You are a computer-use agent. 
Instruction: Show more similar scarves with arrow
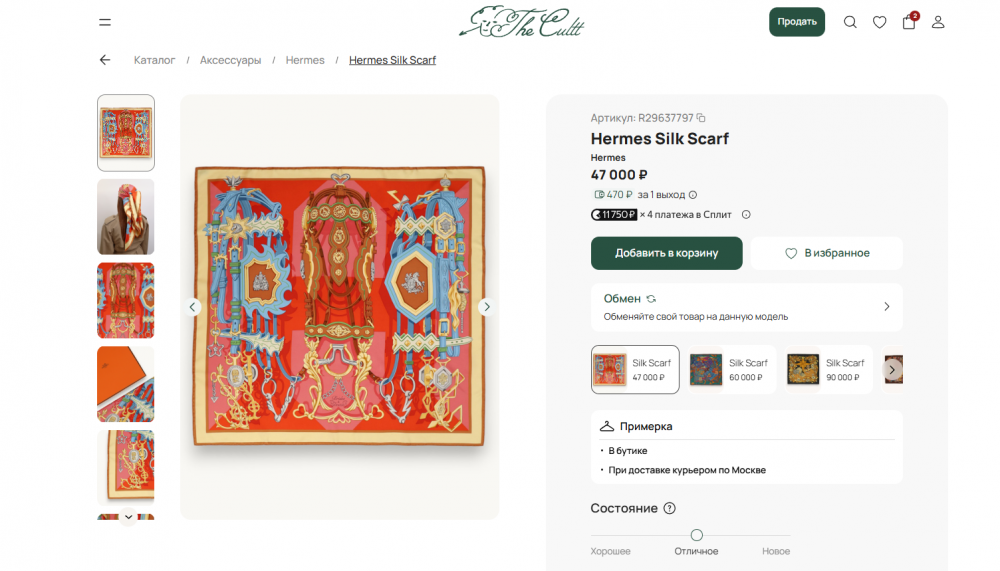(x=892, y=369)
